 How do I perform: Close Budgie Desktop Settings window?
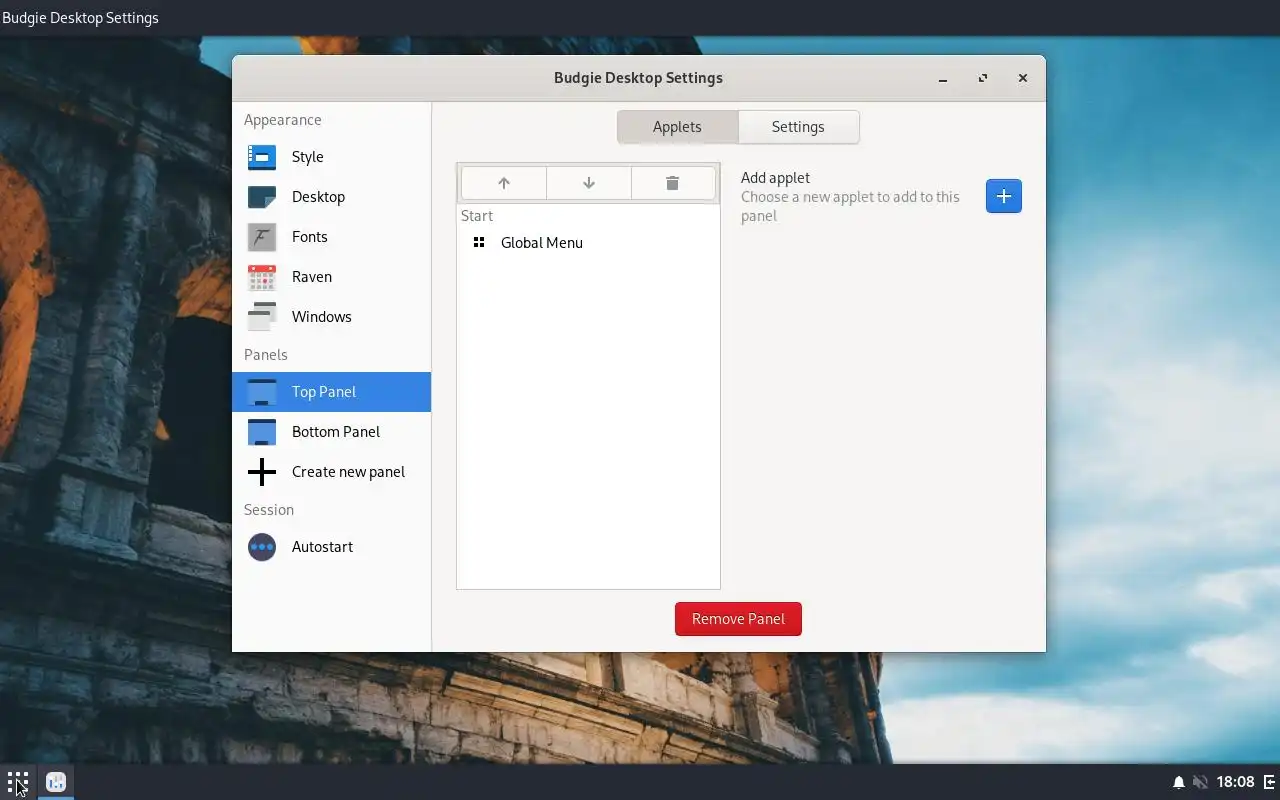tap(1023, 78)
